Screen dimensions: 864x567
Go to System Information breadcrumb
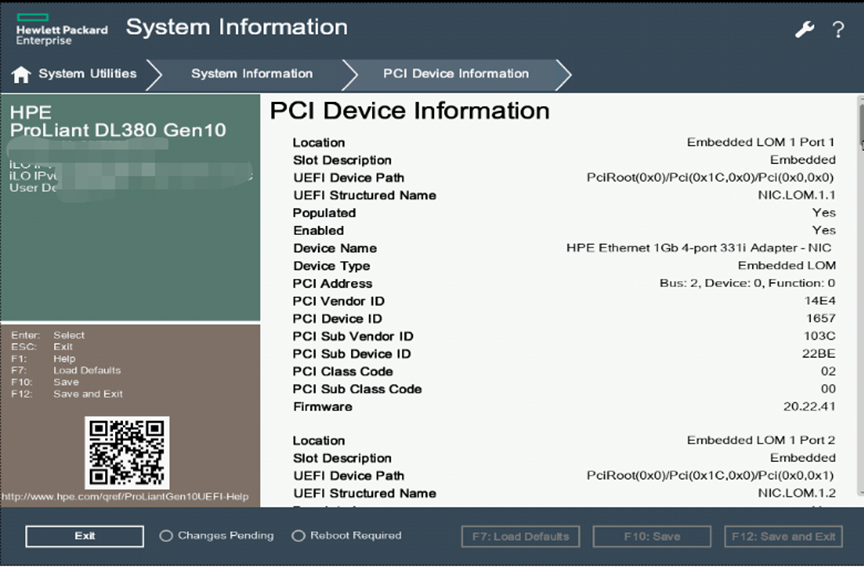click(252, 74)
